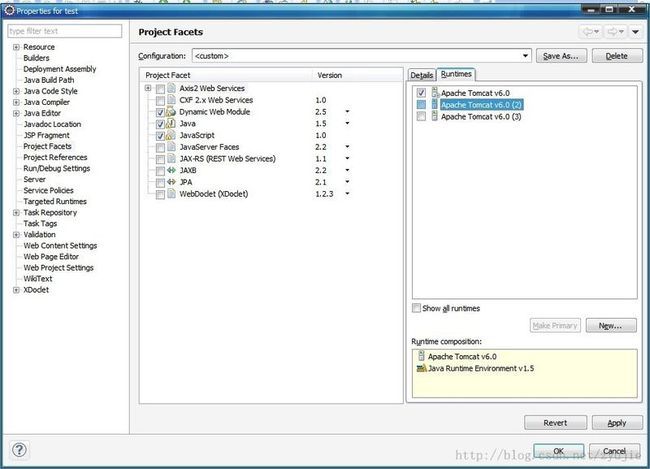Click the Cancel button
This screenshot has height=469, width=650.
click(x=614, y=451)
